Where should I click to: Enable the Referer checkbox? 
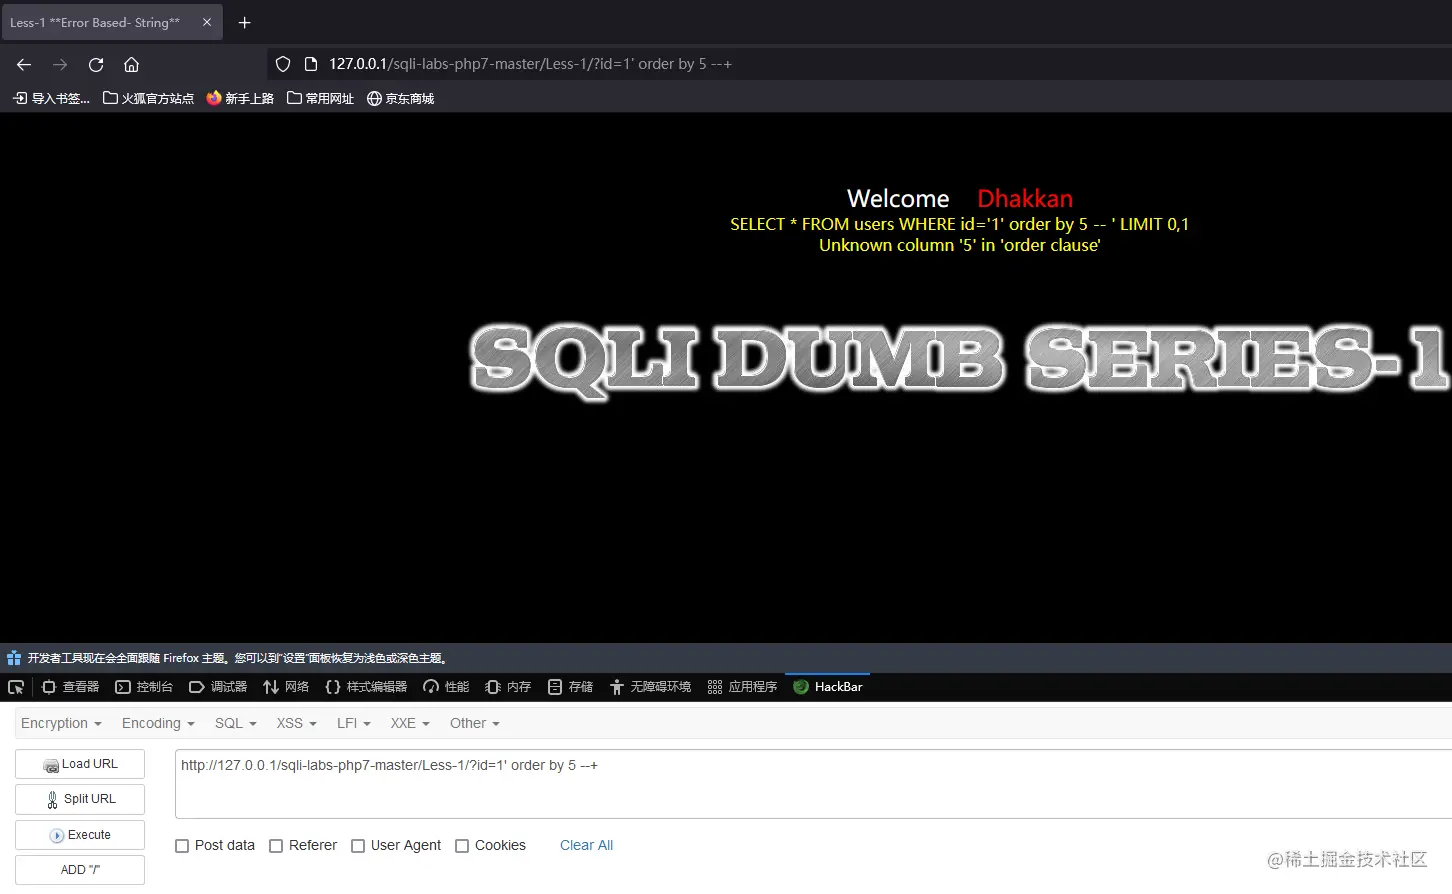coord(276,846)
